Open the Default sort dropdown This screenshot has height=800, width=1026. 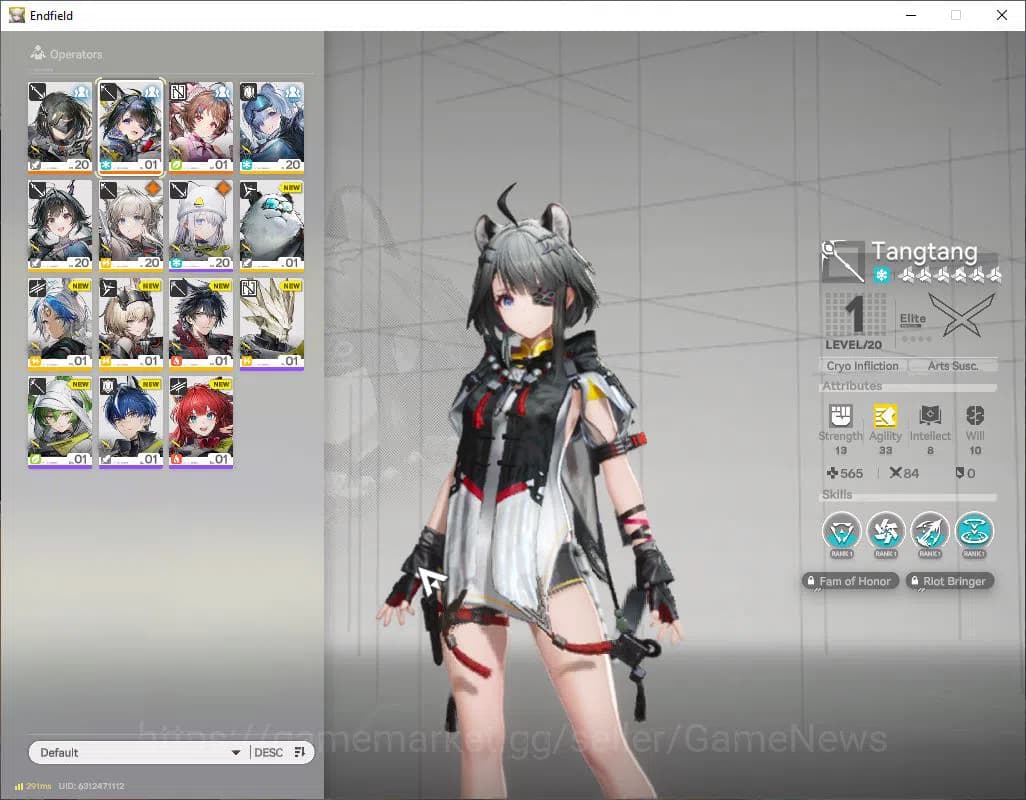tap(139, 752)
